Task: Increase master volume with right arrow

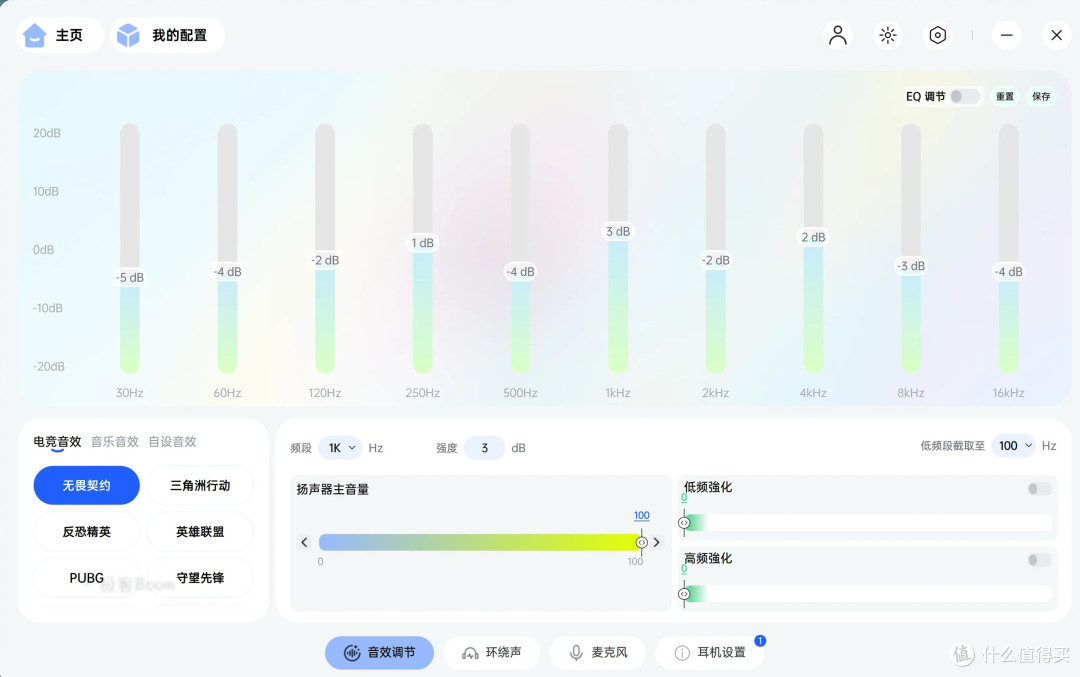Action: (x=656, y=543)
